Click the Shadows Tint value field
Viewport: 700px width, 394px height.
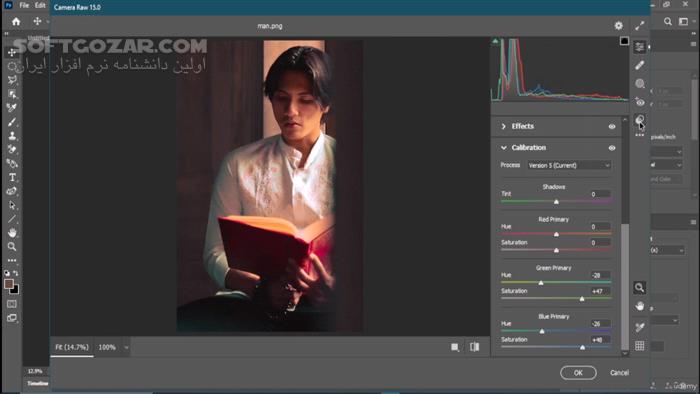pyautogui.click(x=600, y=194)
